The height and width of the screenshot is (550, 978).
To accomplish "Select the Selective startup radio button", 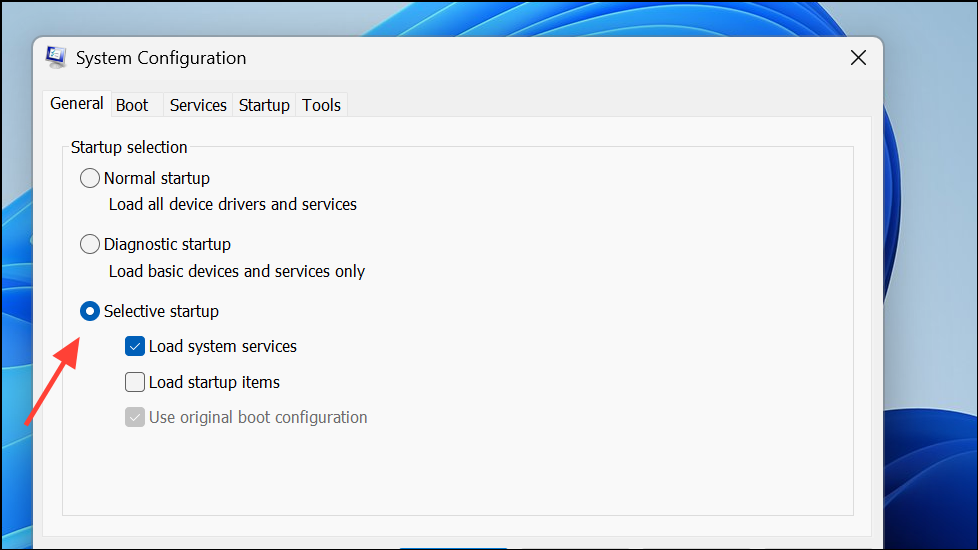I will pyautogui.click(x=90, y=311).
